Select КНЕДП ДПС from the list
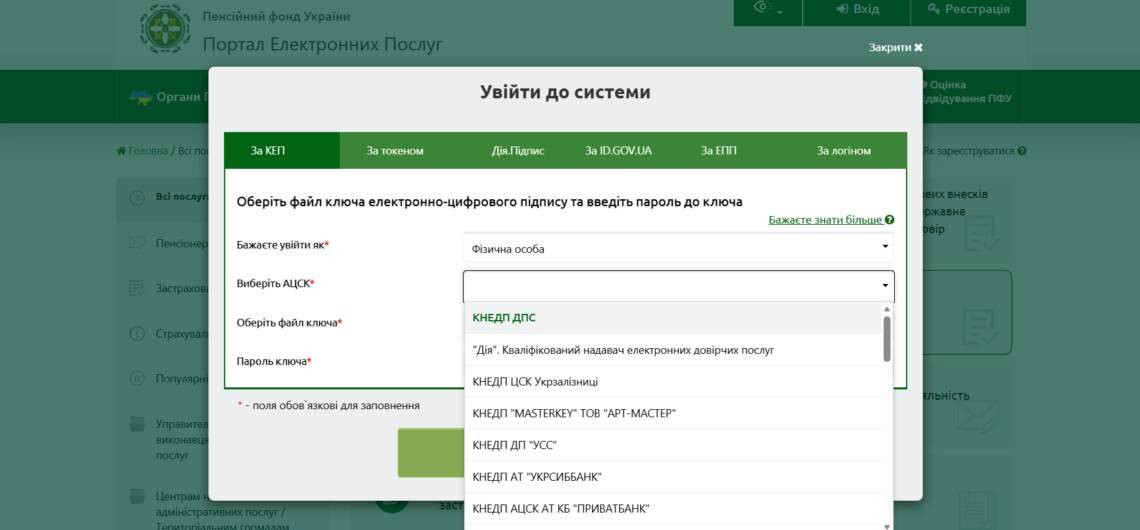Screen dimensions: 1140x530 point(673,318)
